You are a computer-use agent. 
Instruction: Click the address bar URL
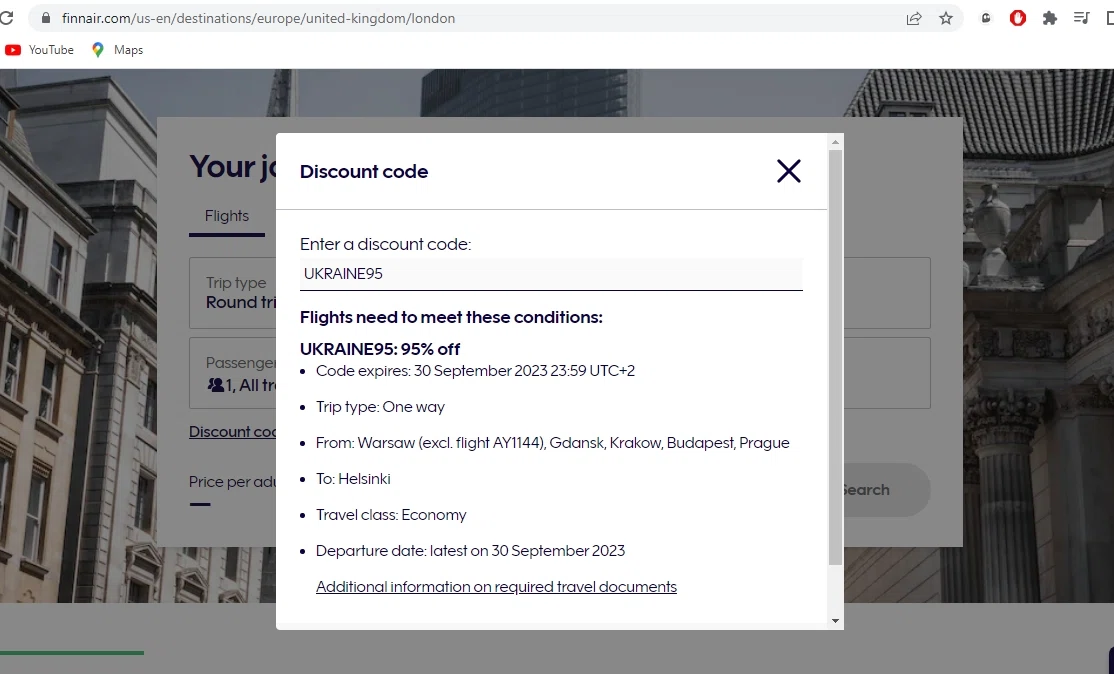258,18
